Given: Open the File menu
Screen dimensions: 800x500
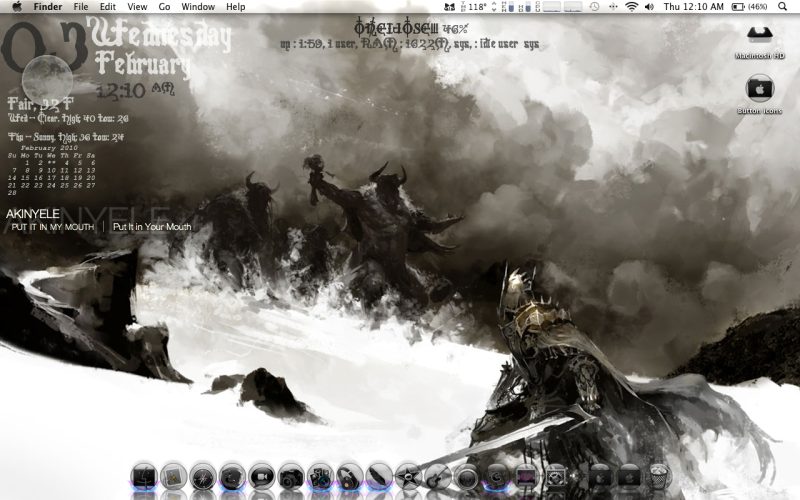Looking at the screenshot, I should [x=81, y=7].
